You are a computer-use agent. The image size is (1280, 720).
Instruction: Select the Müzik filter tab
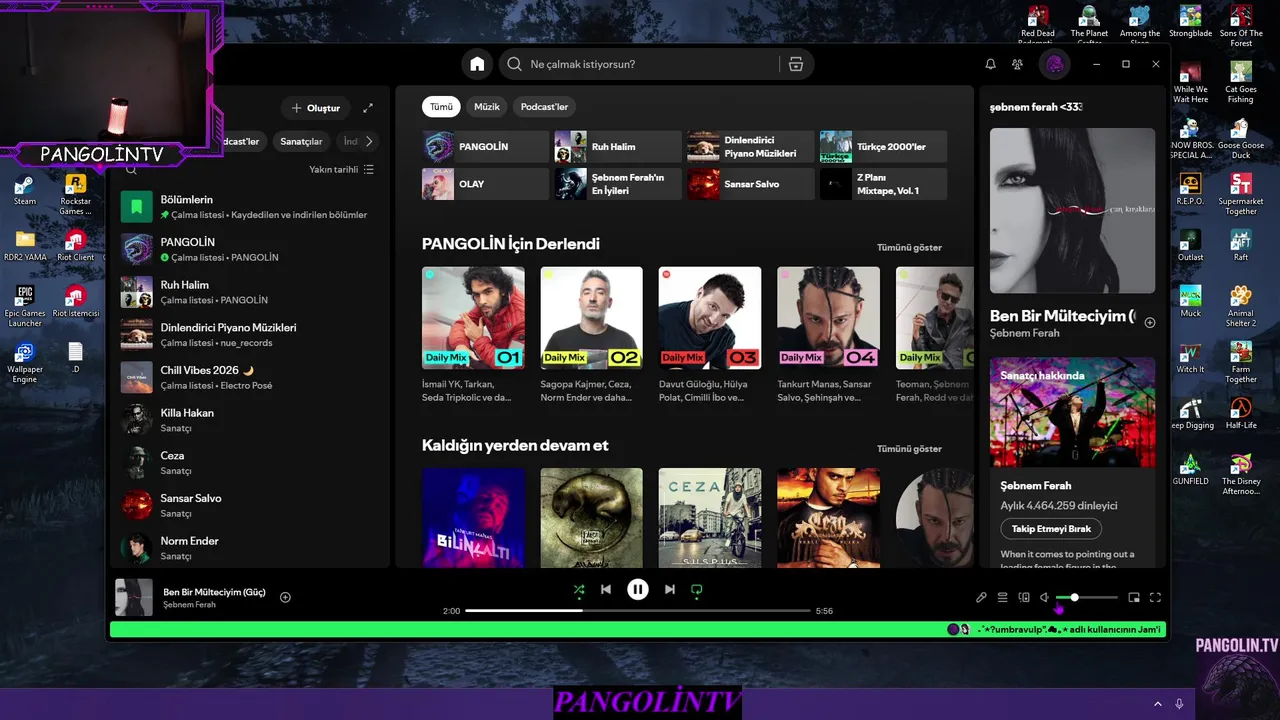pyautogui.click(x=487, y=107)
